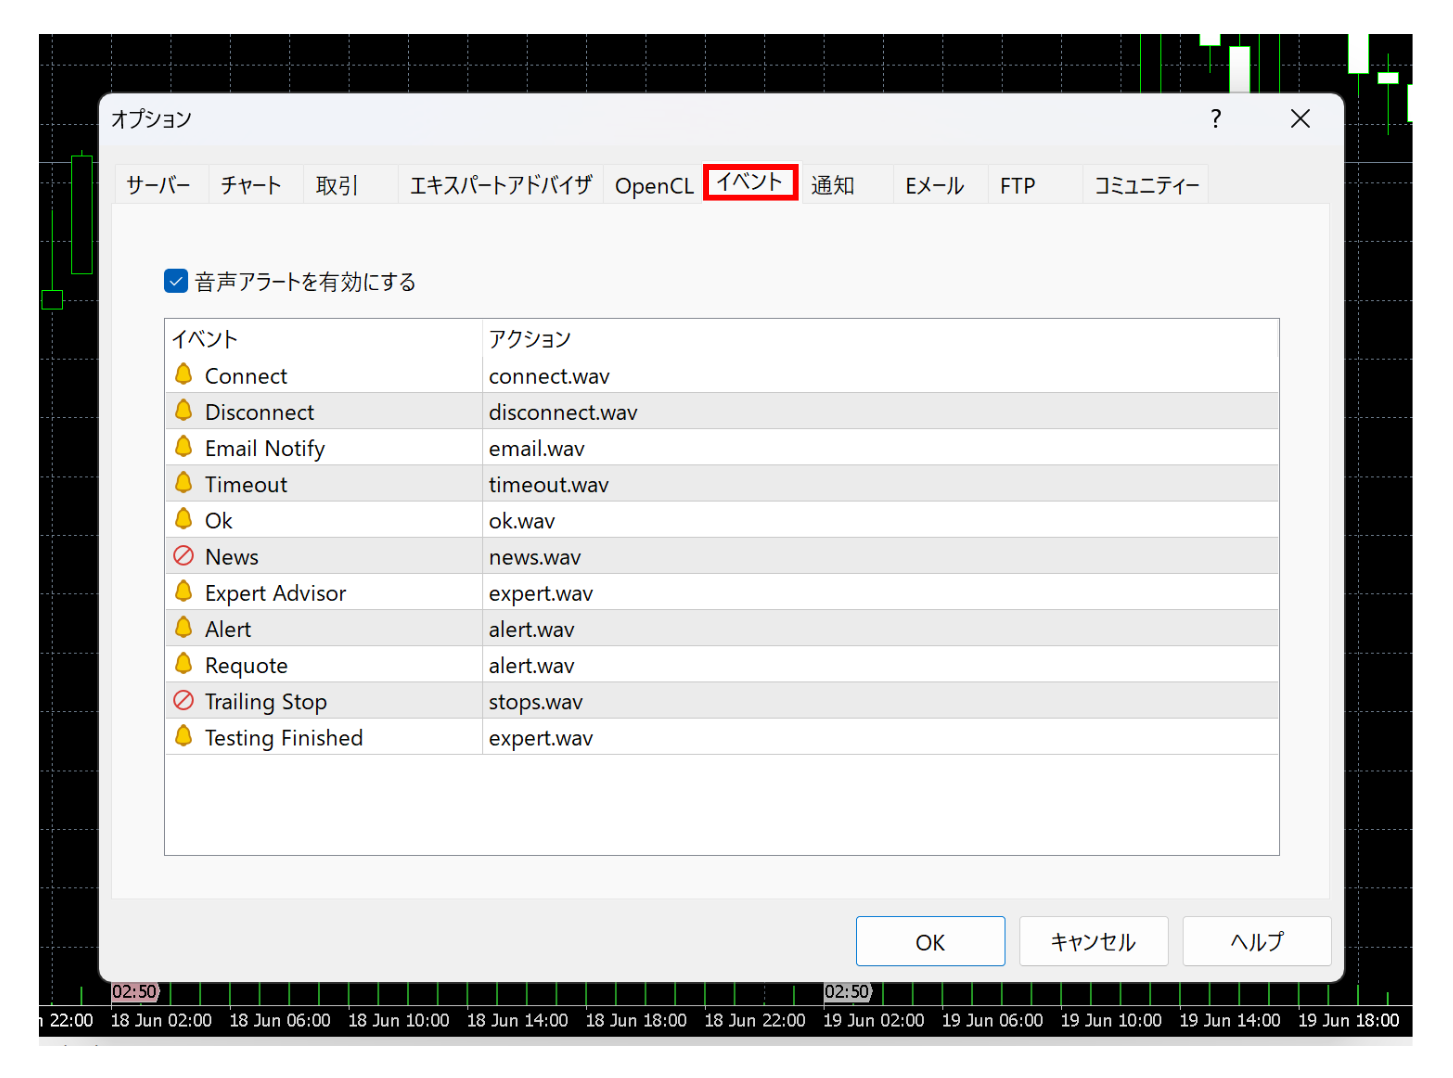1453x1078 pixels.
Task: Switch to the チャート tab
Action: (251, 186)
